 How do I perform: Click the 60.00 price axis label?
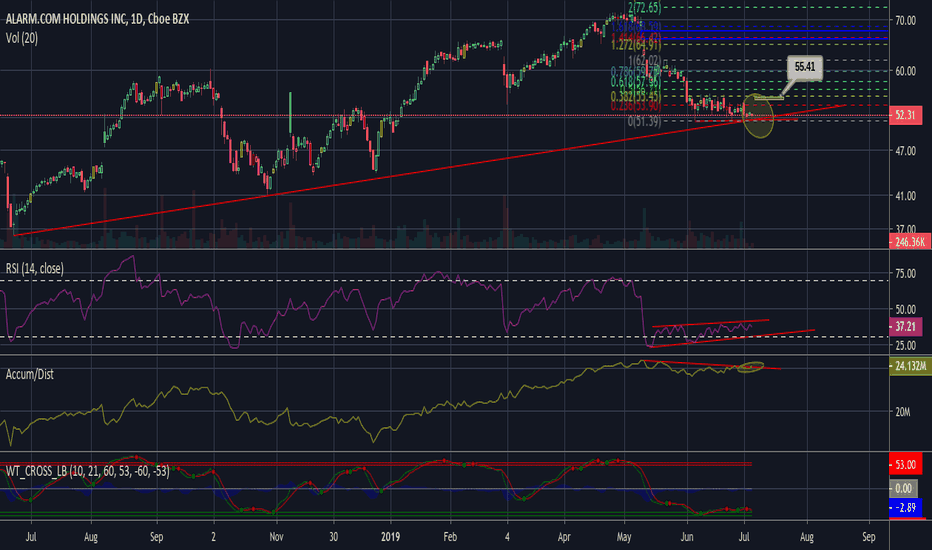[905, 71]
